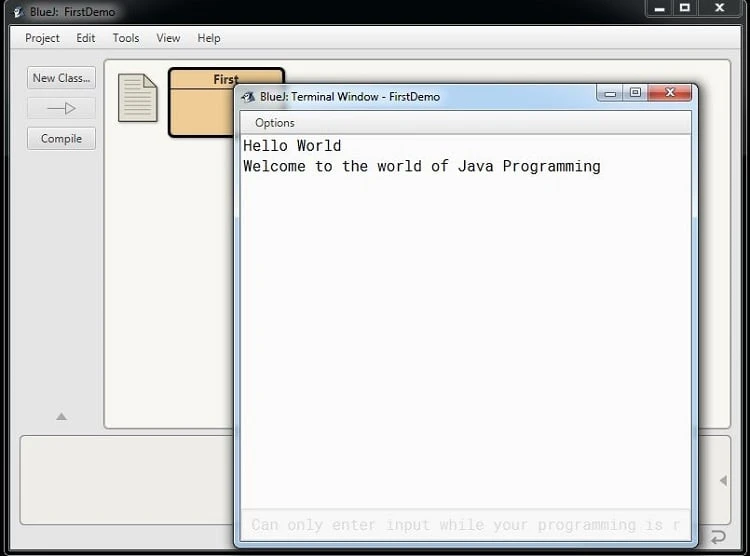The width and height of the screenshot is (750, 556).
Task: Click the New Class... button
Action: tap(61, 78)
